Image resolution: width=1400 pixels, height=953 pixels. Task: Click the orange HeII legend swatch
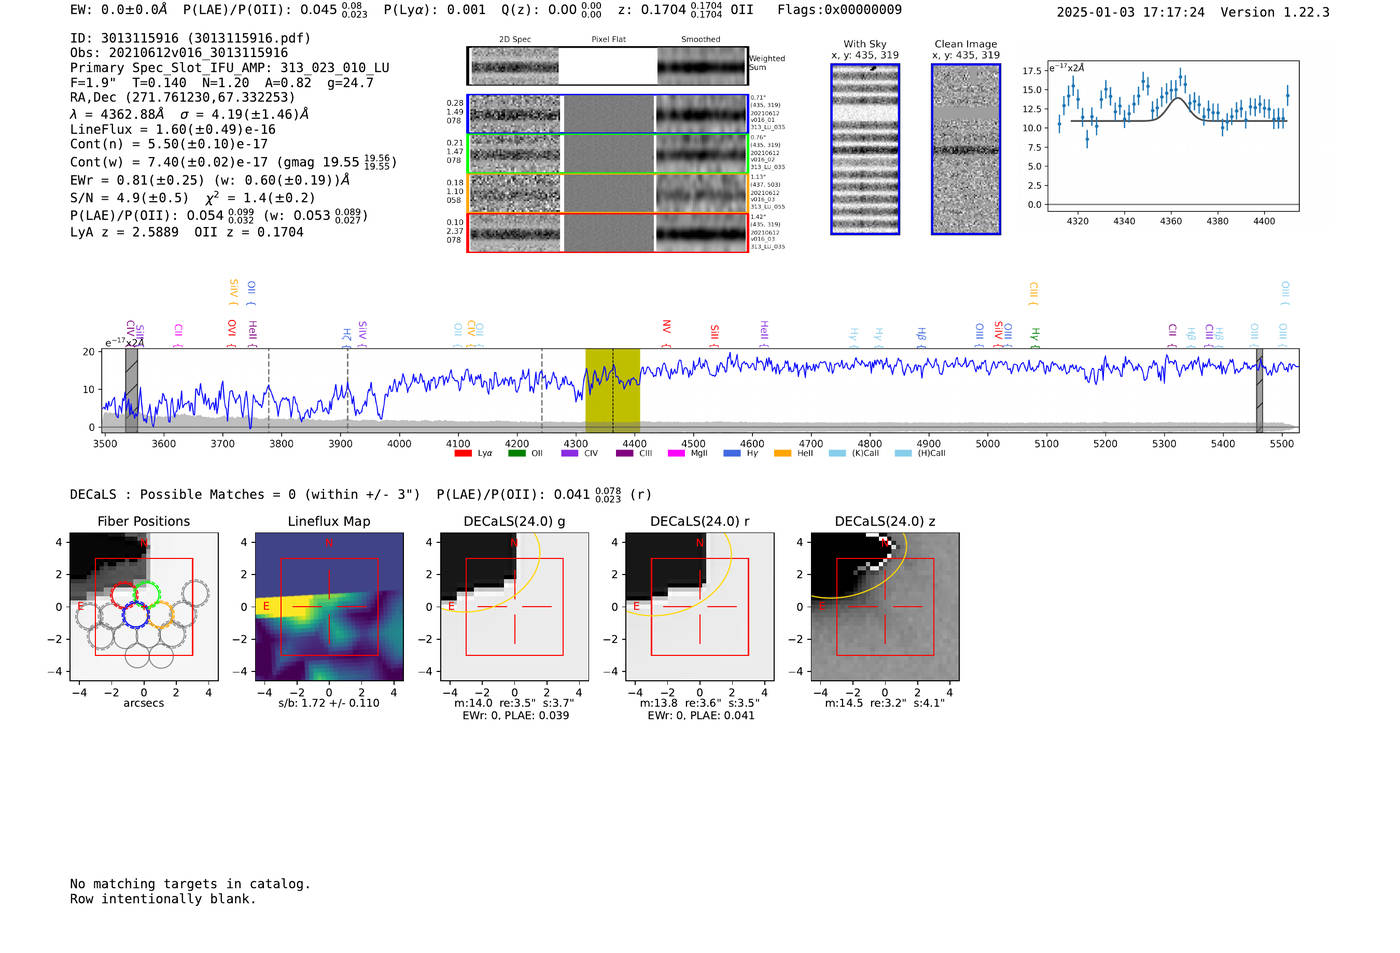(782, 454)
